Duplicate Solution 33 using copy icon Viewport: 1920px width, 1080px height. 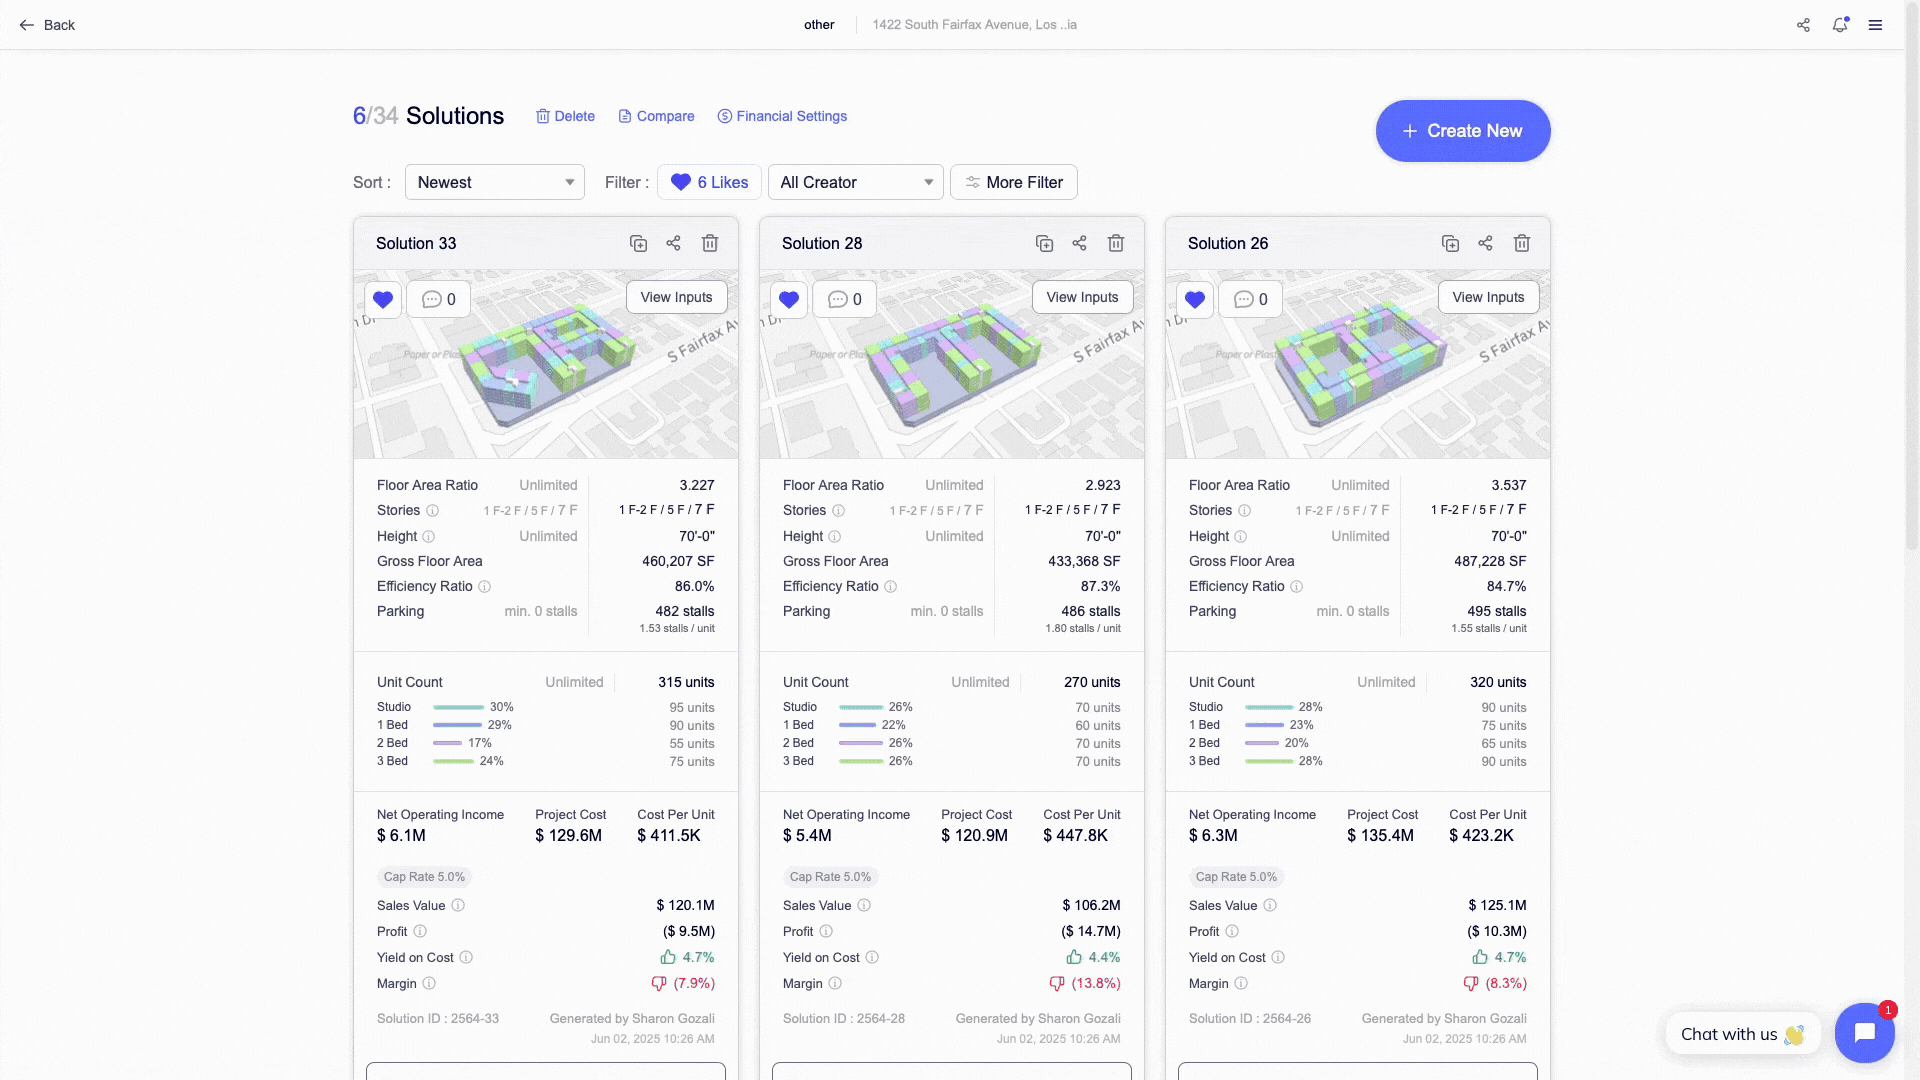[x=638, y=243]
